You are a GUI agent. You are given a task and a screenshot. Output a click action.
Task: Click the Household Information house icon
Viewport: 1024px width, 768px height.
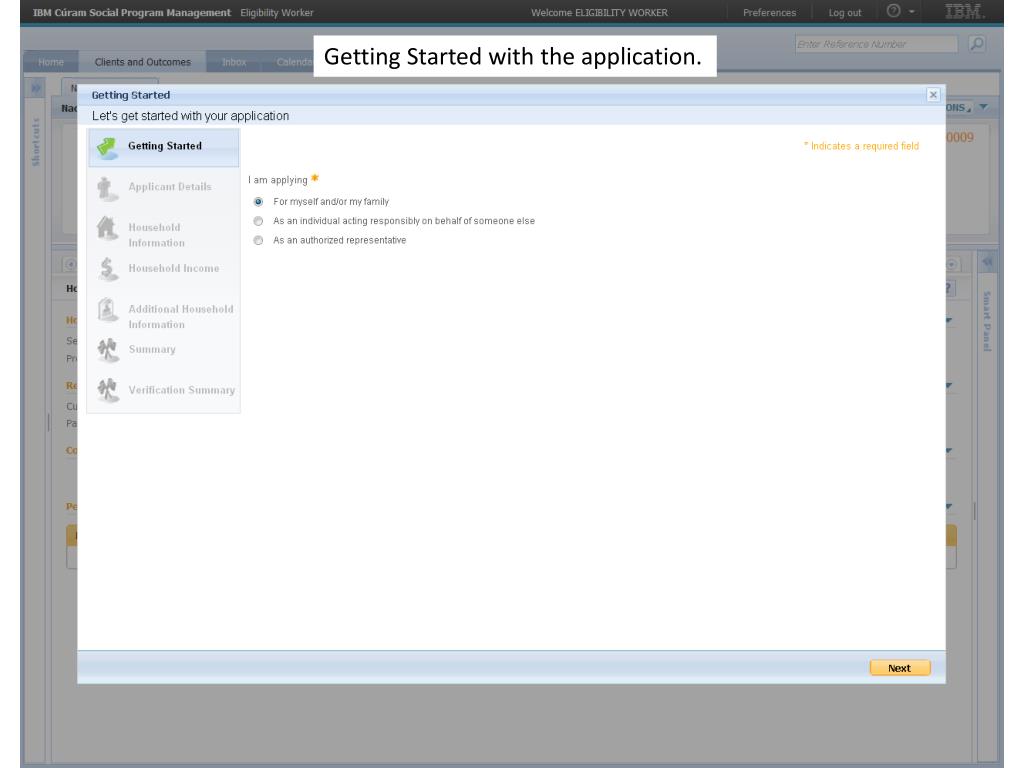(x=106, y=229)
